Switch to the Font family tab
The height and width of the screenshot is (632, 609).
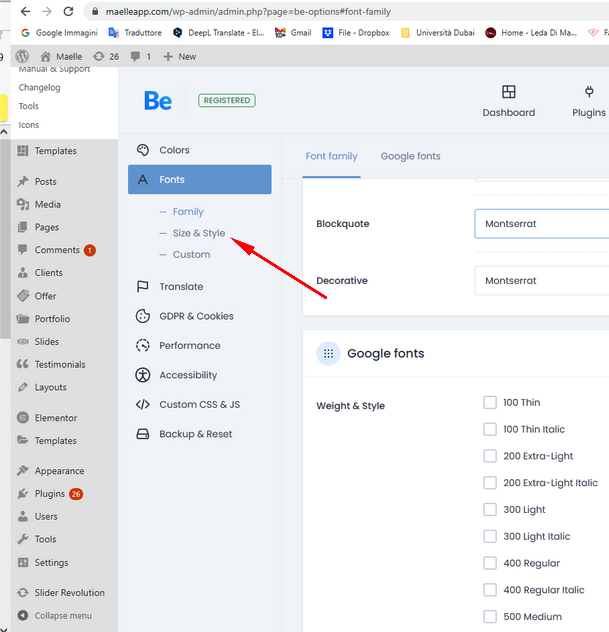331,156
